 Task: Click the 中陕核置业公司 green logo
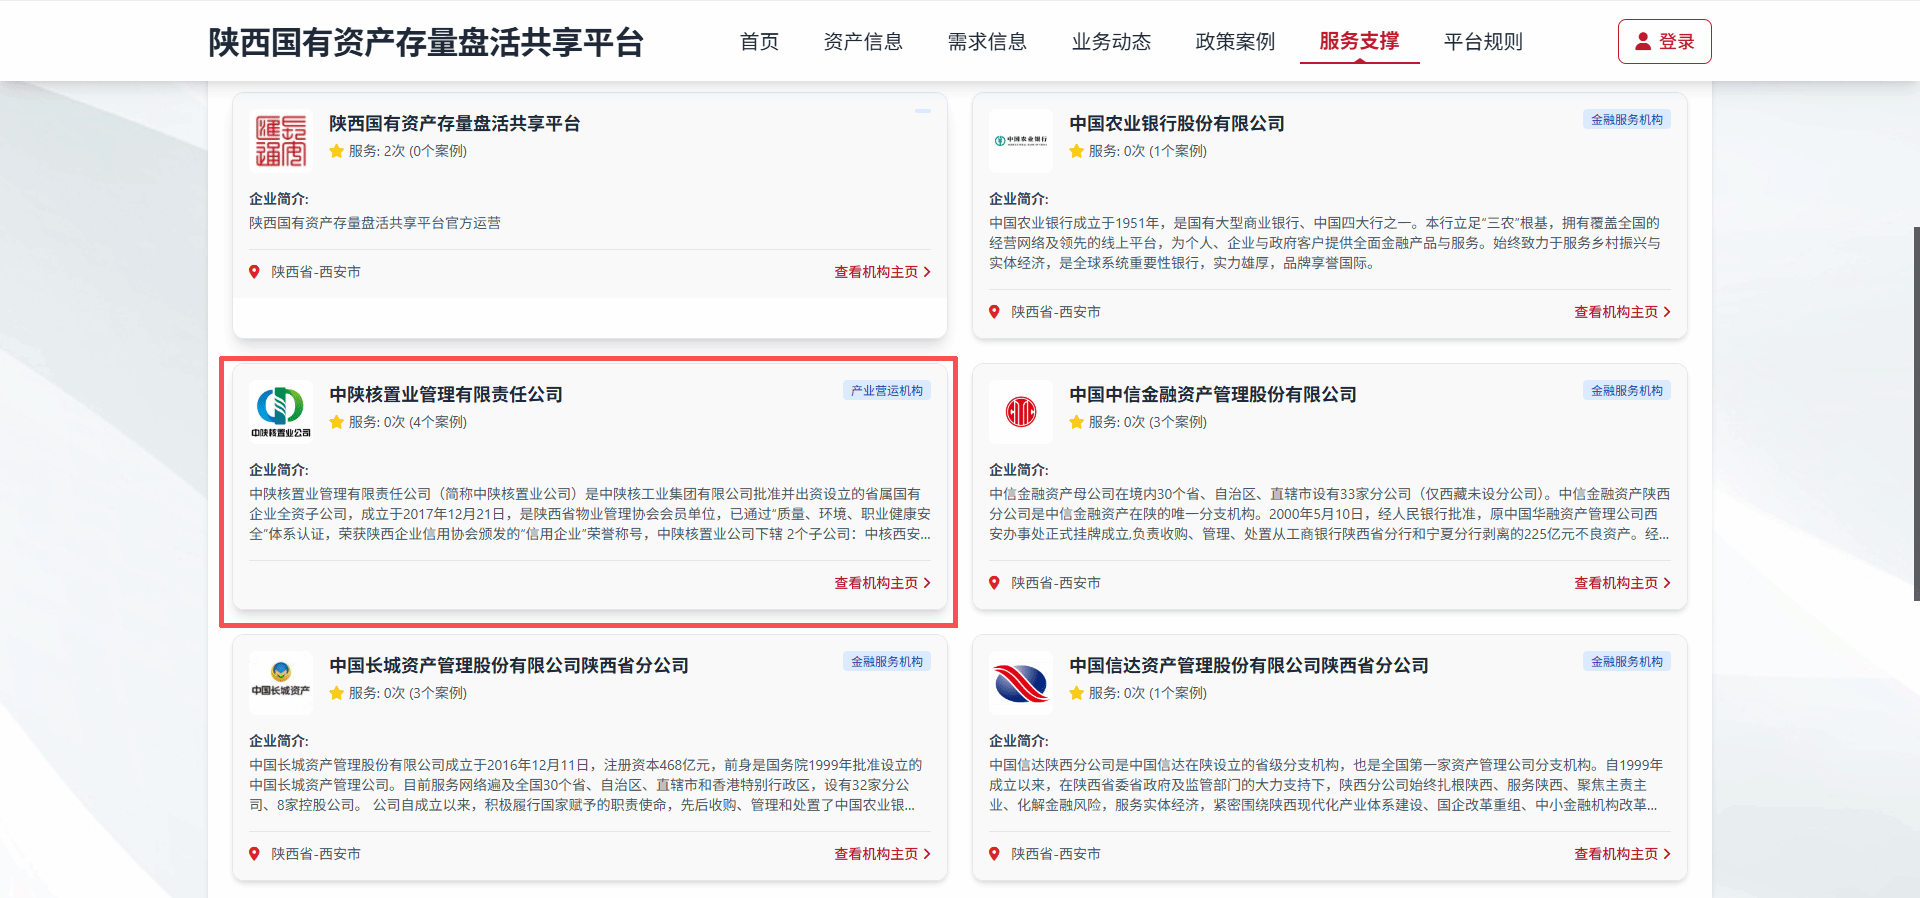pos(280,411)
